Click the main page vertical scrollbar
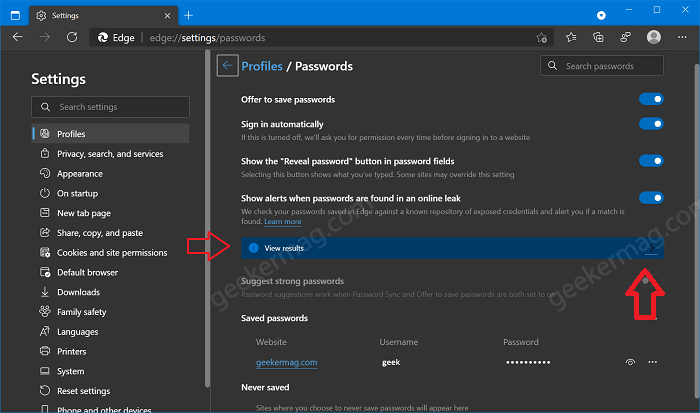 697,231
